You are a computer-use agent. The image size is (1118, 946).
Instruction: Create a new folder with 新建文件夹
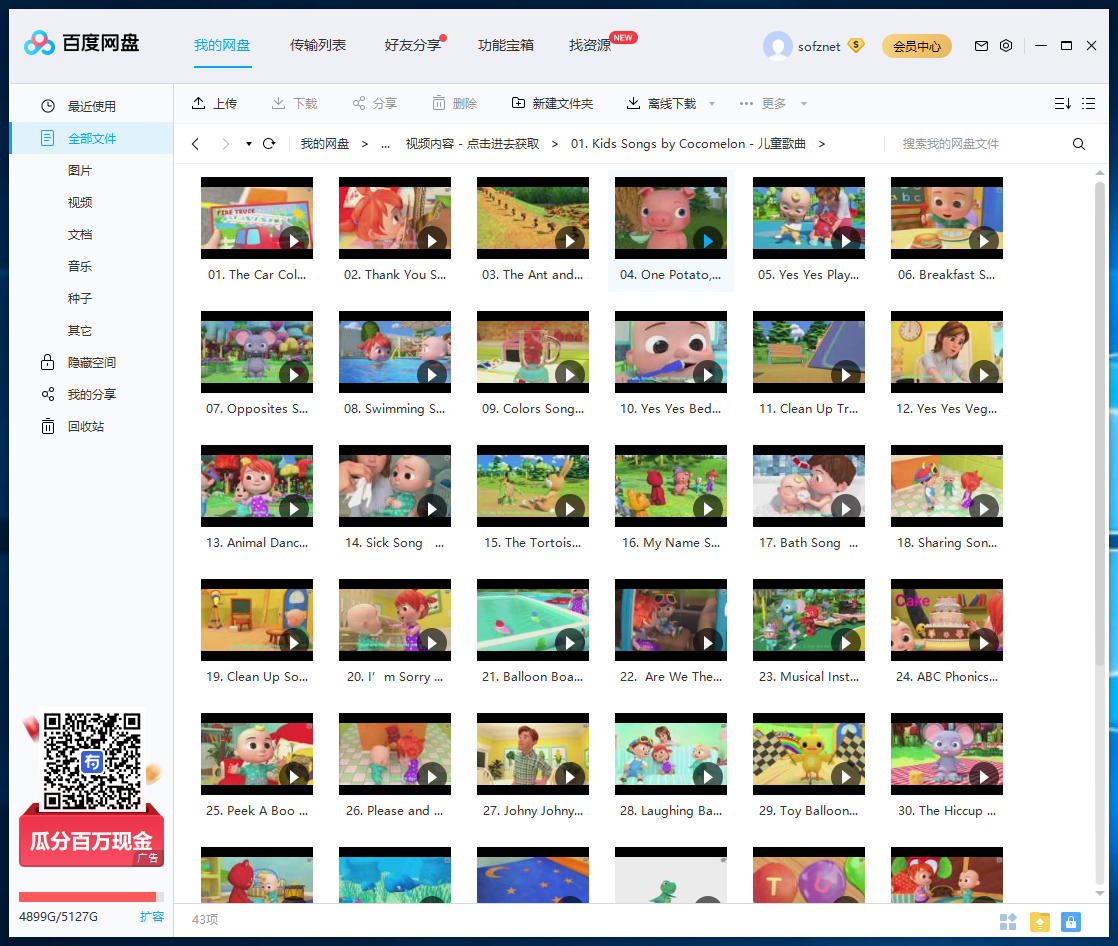tap(552, 103)
